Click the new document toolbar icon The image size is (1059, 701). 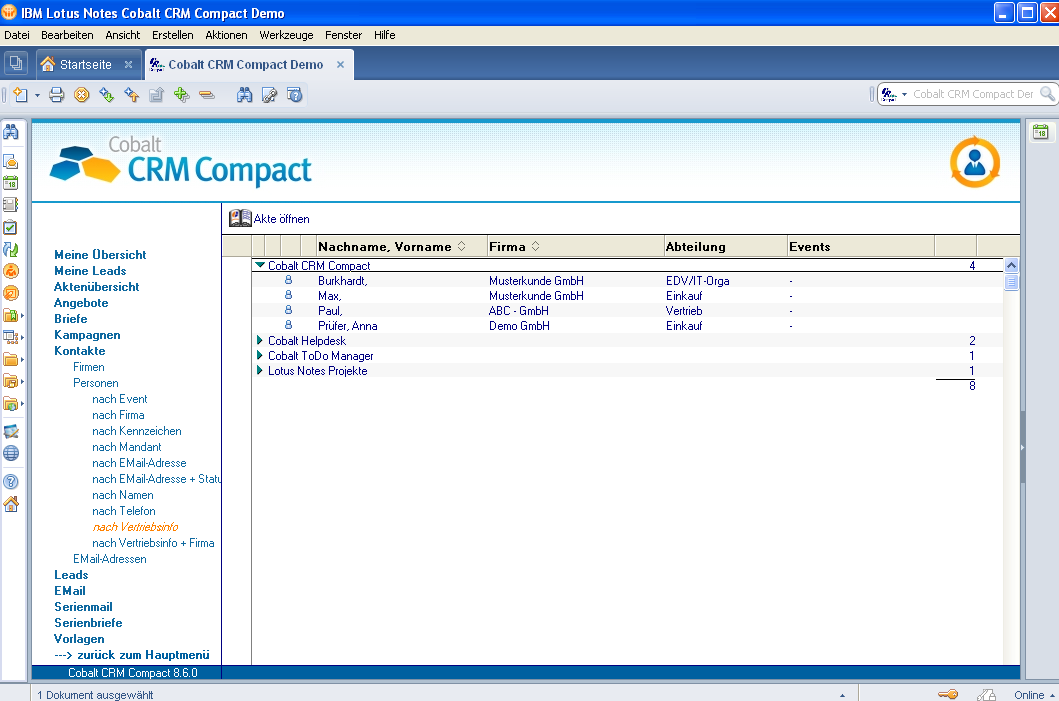20,95
